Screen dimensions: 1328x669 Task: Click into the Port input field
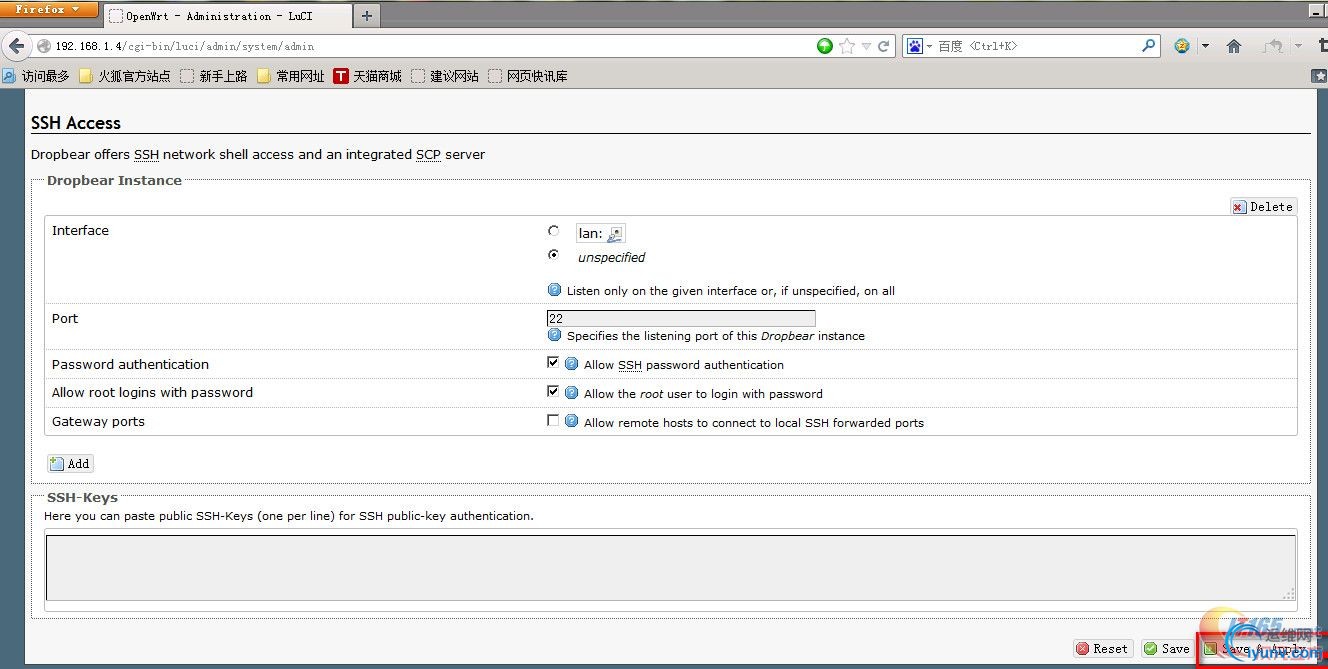(x=681, y=318)
